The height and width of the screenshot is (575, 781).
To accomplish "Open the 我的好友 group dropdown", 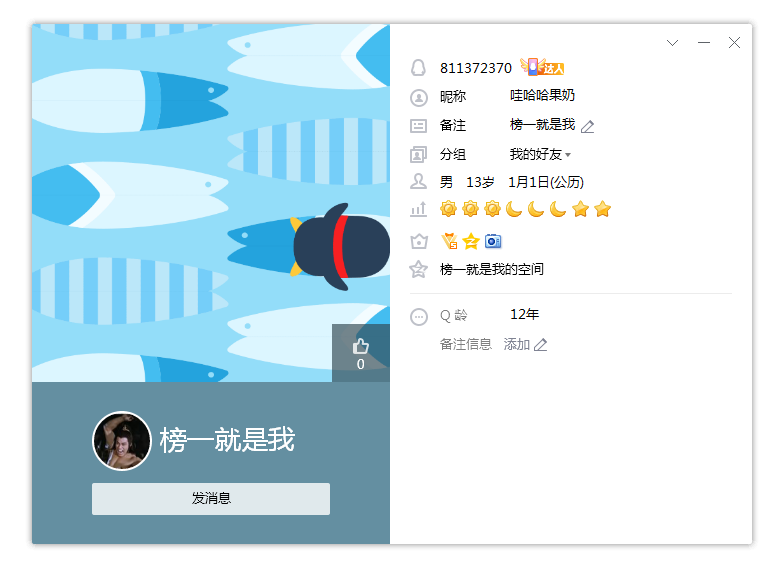I will (x=540, y=154).
